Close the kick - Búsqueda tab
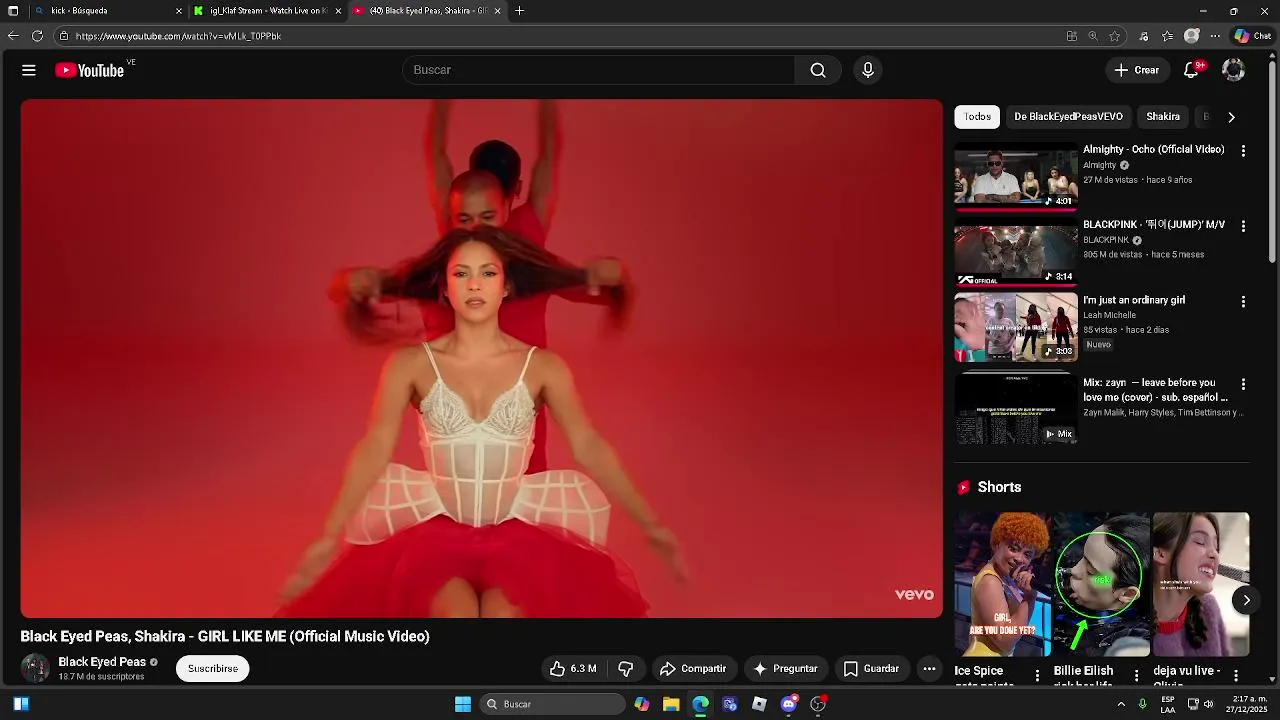 tap(179, 11)
